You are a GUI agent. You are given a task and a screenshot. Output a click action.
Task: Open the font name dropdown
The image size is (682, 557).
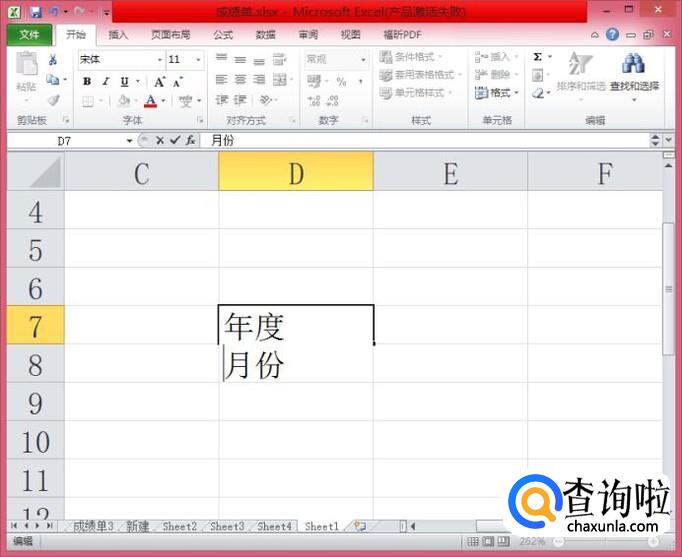pos(160,60)
